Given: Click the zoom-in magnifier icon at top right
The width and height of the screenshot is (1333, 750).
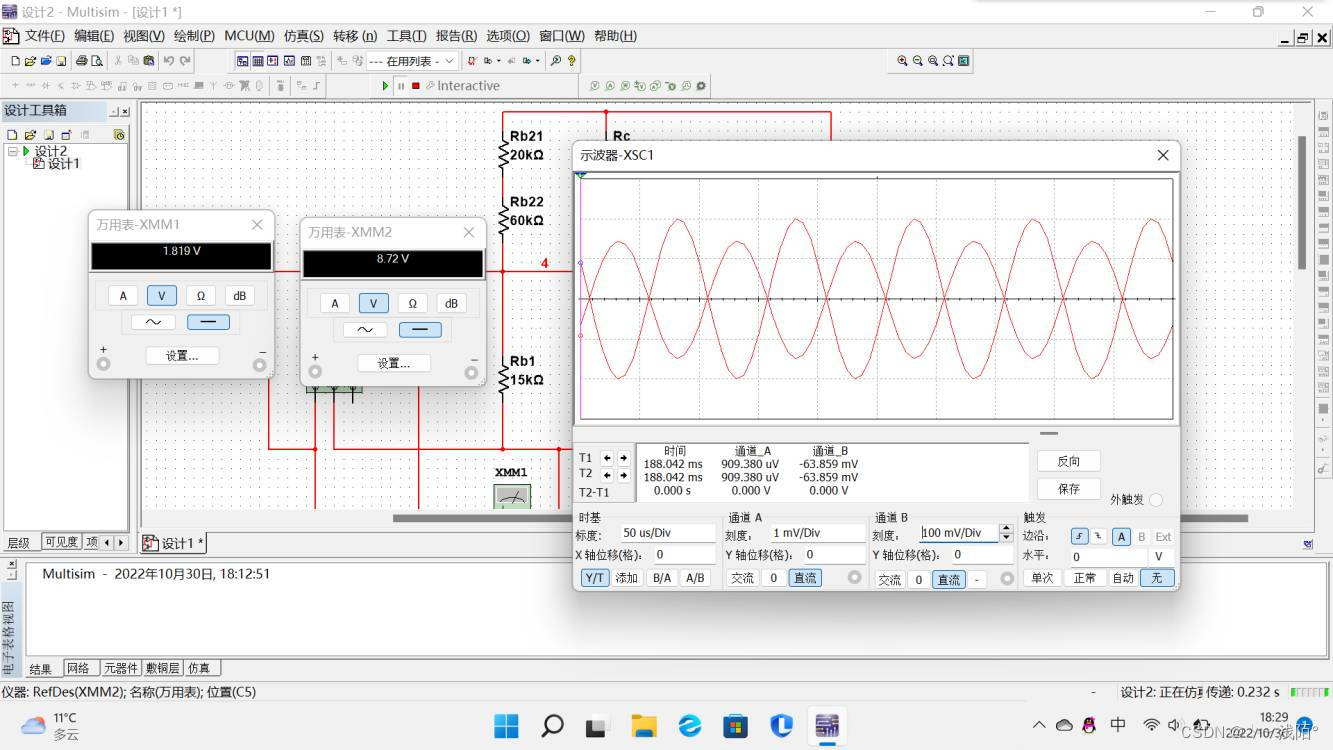Looking at the screenshot, I should tap(902, 60).
